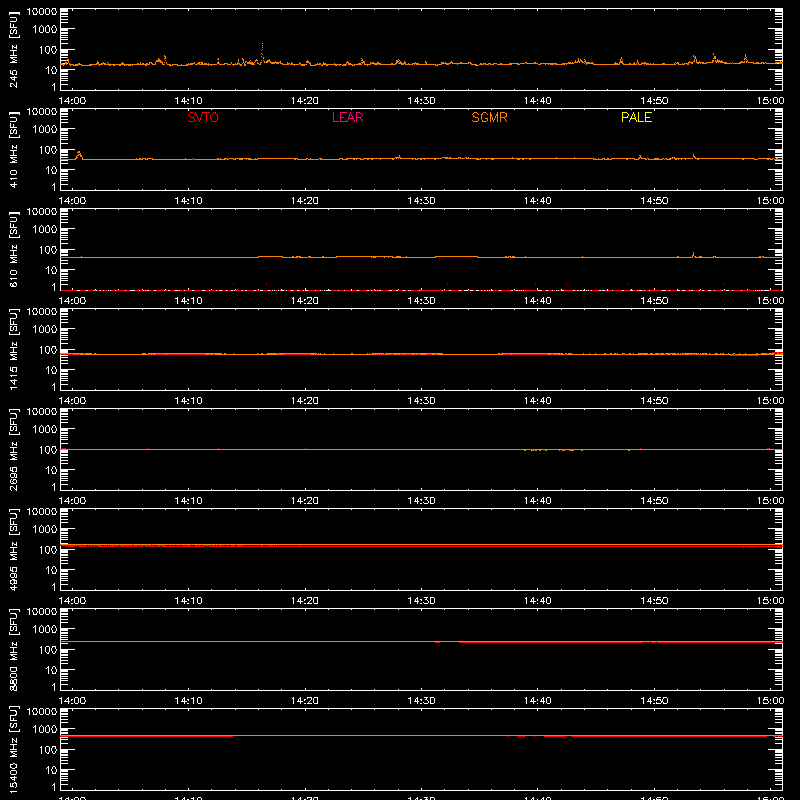The width and height of the screenshot is (800, 800).
Task: Click the 2695 MHz [SFU] axis label
Action: tap(14, 449)
